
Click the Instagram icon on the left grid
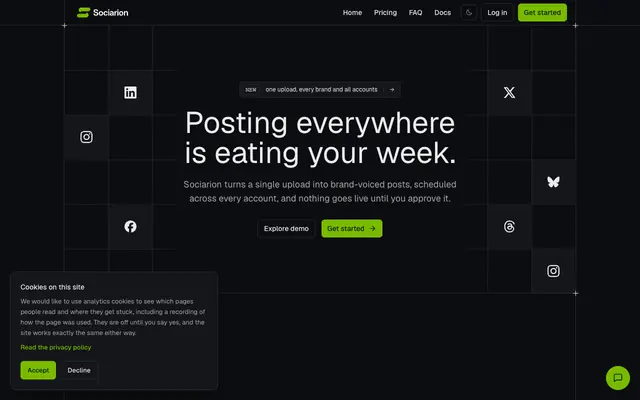point(86,137)
